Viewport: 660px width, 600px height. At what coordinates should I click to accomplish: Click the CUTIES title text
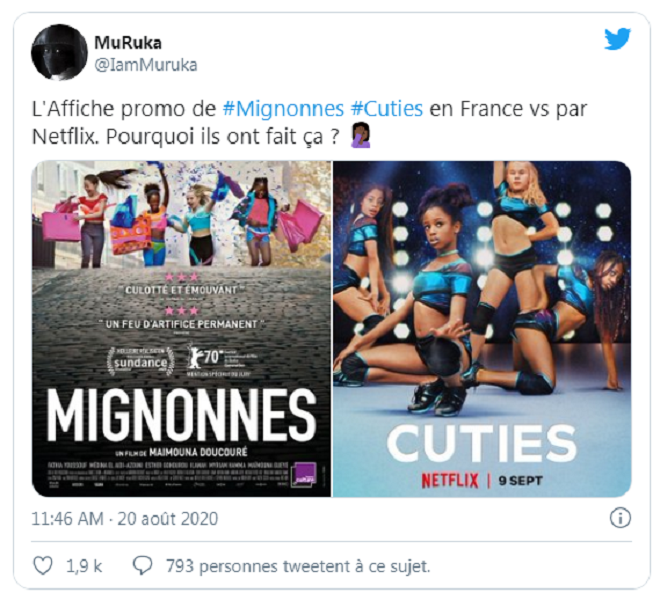(482, 443)
